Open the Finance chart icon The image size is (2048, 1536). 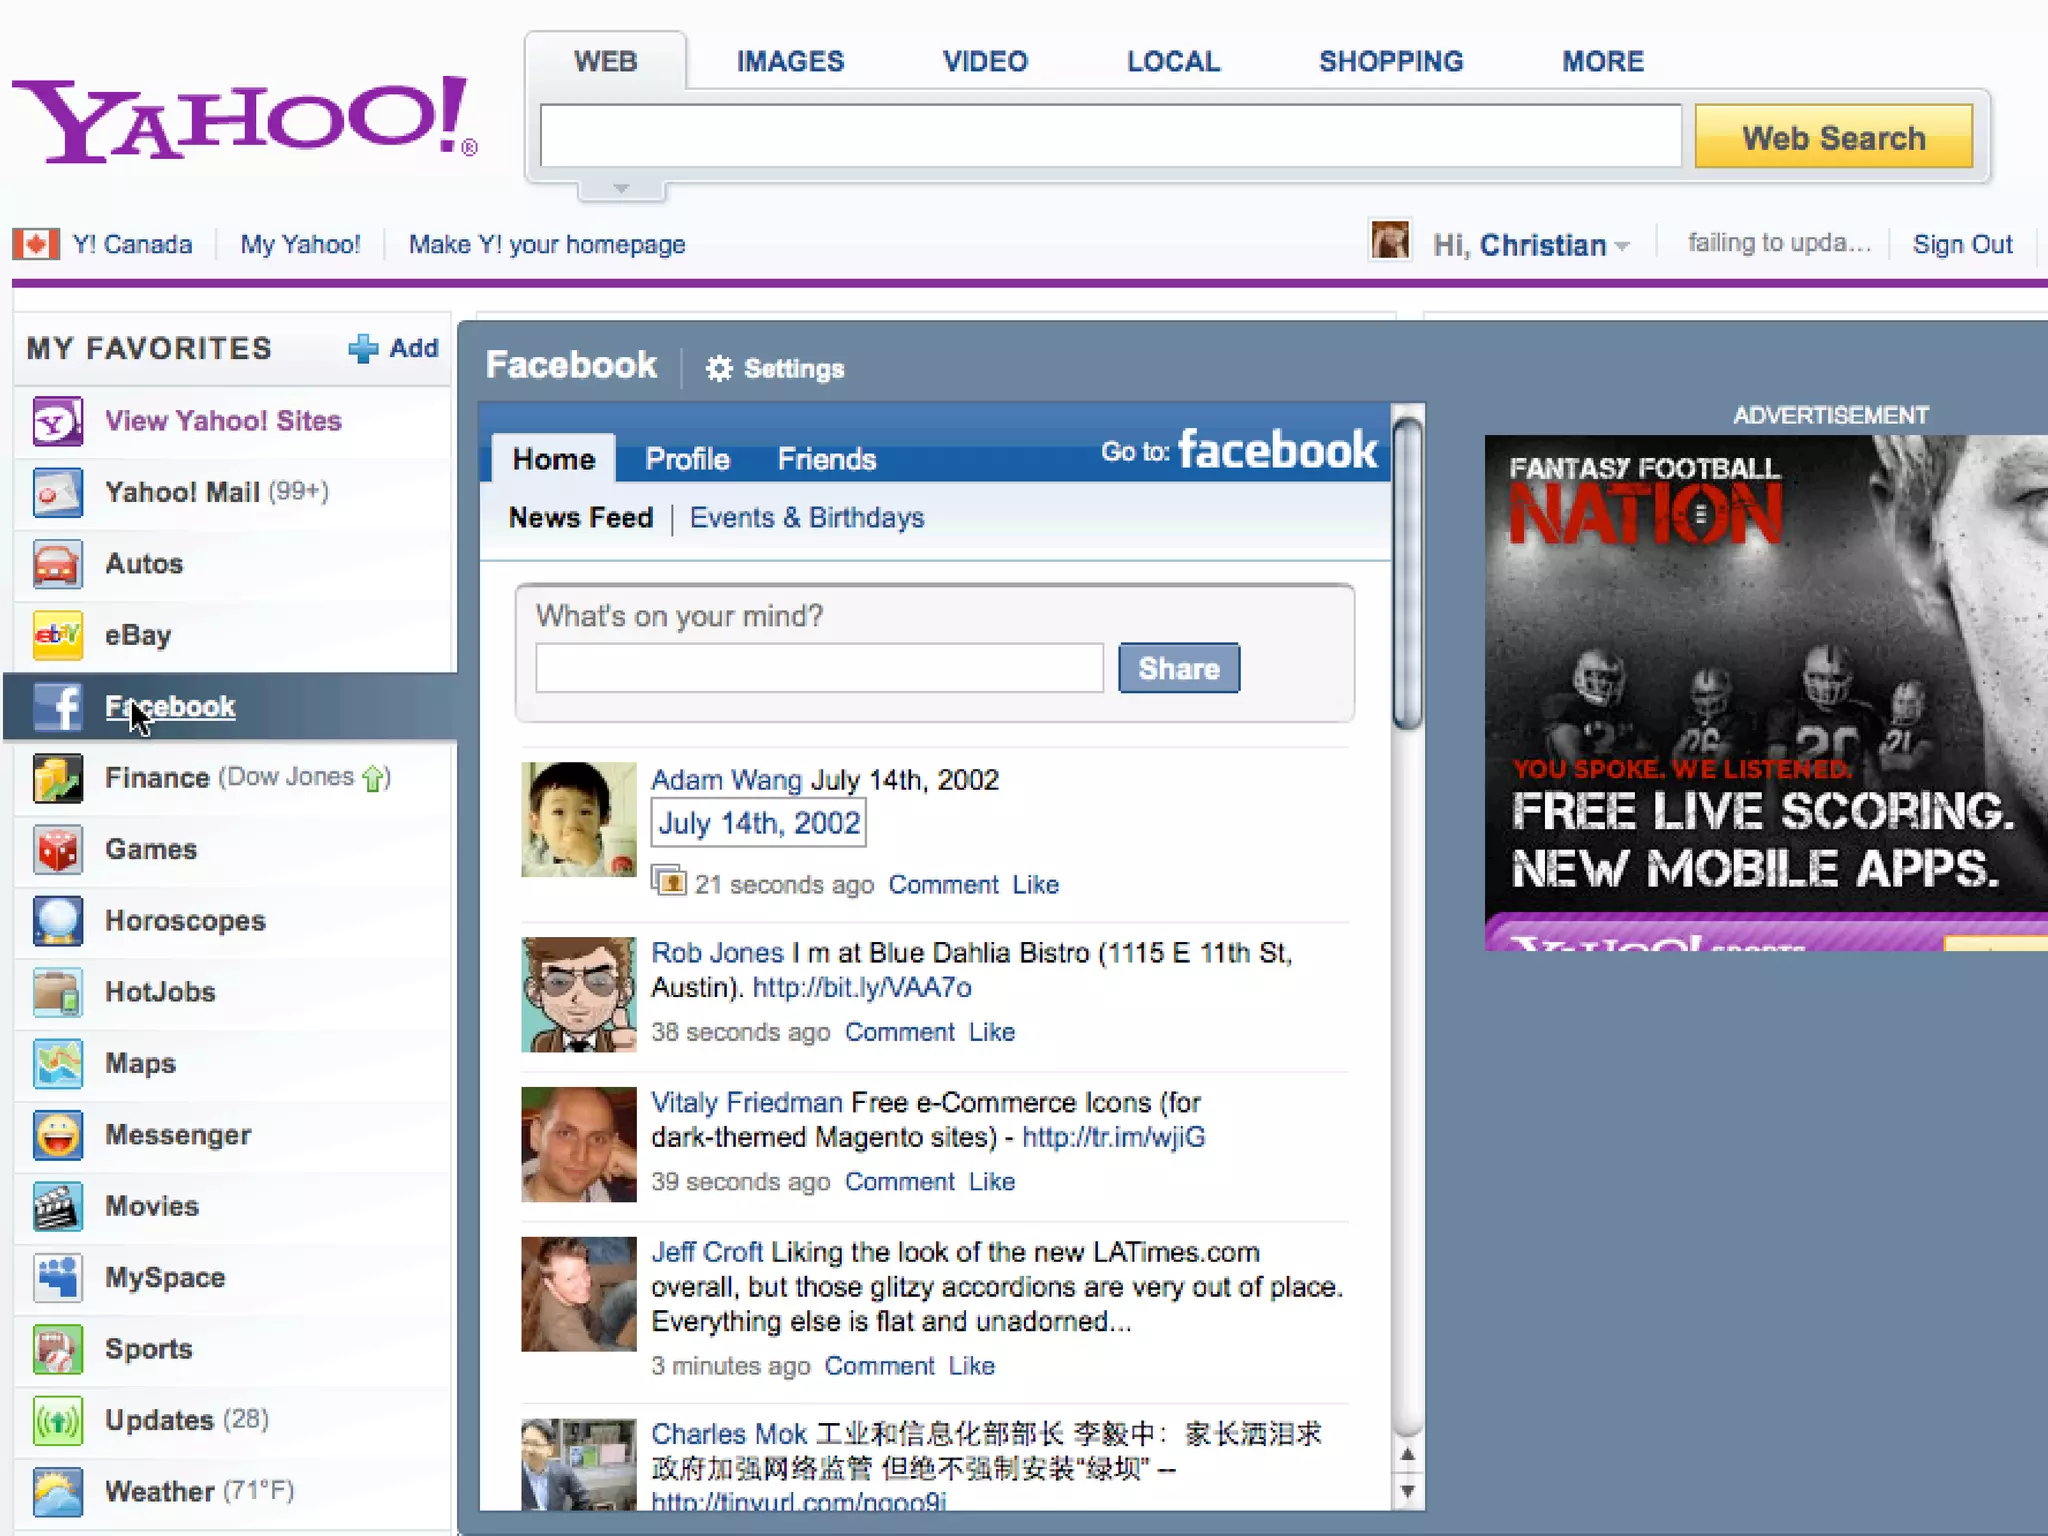coord(57,778)
